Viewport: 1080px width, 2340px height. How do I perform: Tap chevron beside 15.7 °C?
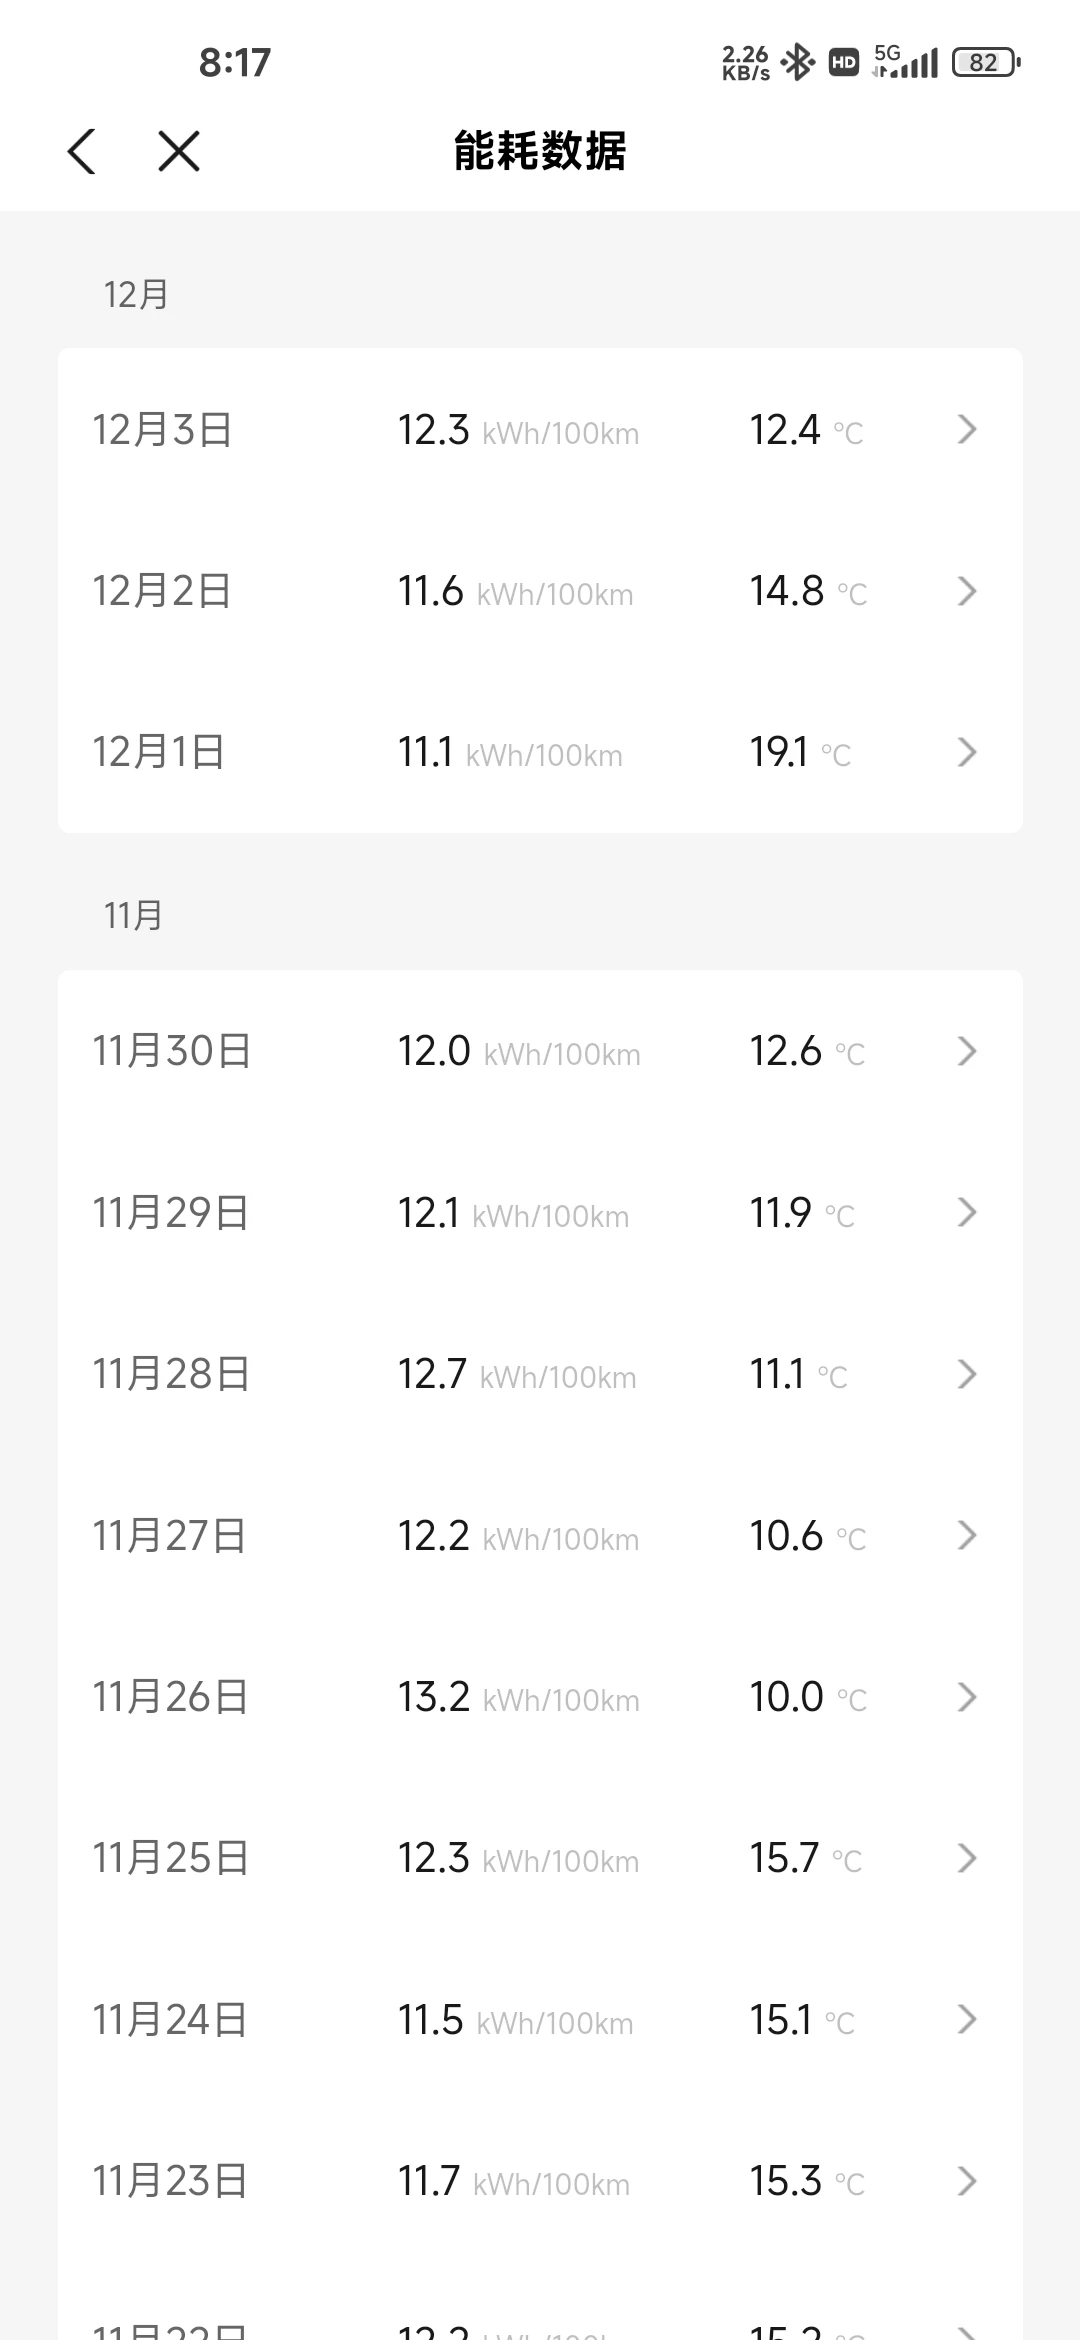[x=966, y=1858]
